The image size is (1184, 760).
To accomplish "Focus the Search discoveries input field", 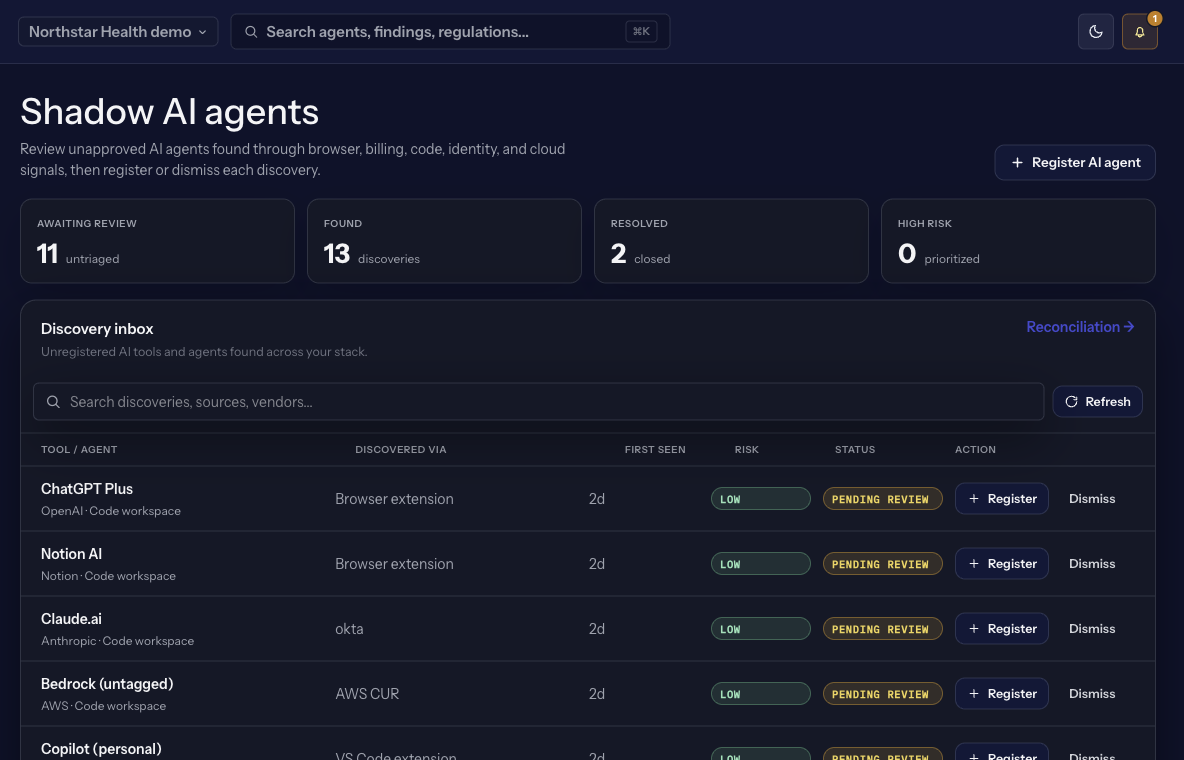I will [x=538, y=402].
